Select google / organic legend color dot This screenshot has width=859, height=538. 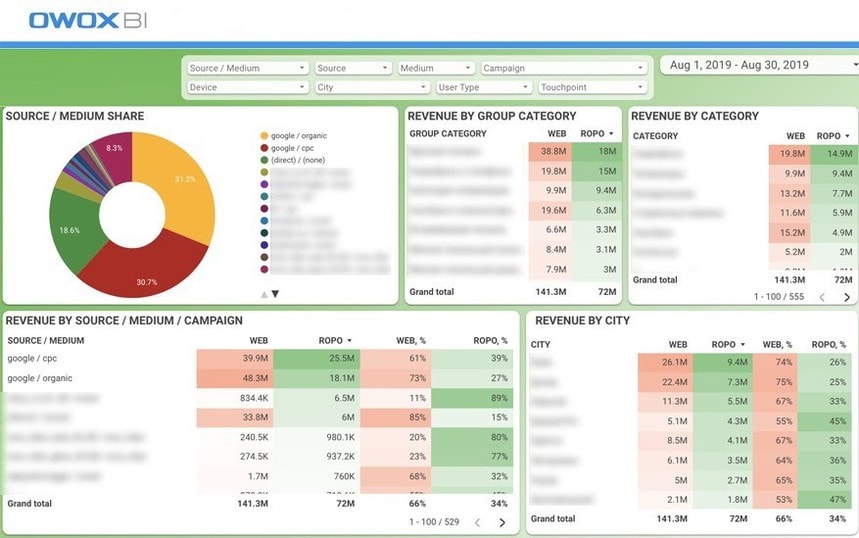tap(264, 135)
